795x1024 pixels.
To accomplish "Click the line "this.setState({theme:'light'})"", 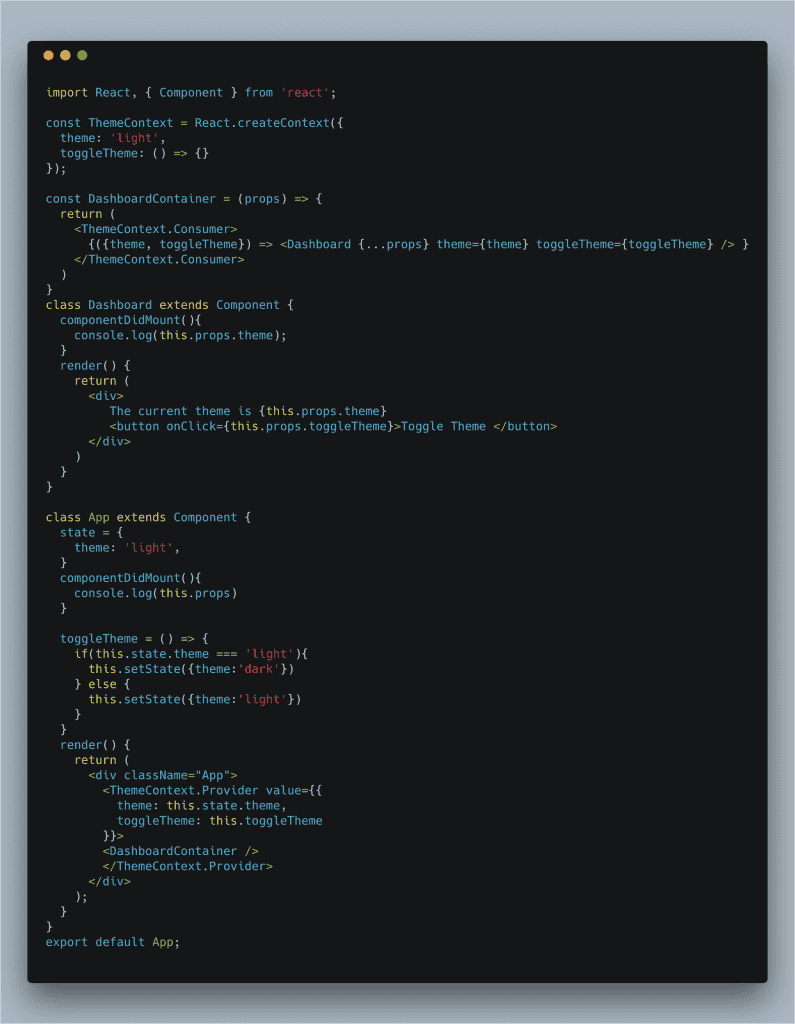I will [195, 699].
